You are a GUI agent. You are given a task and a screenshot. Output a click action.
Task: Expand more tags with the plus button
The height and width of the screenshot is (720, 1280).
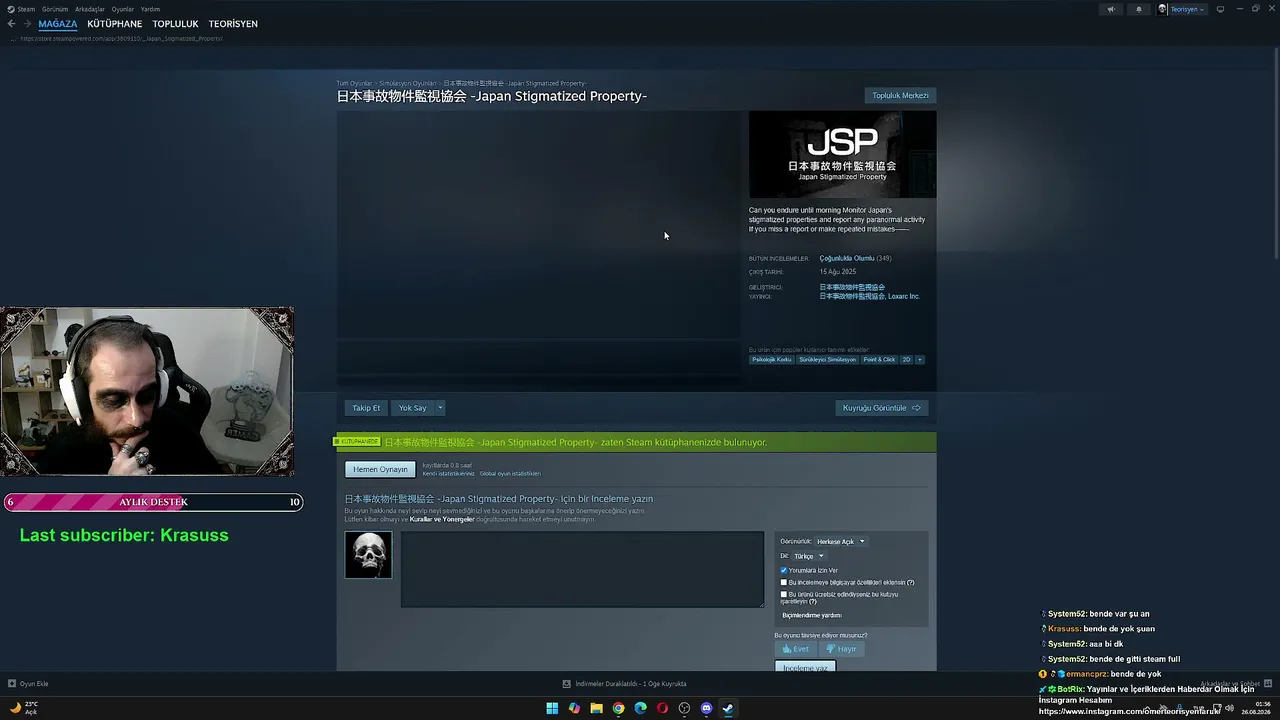coord(919,360)
